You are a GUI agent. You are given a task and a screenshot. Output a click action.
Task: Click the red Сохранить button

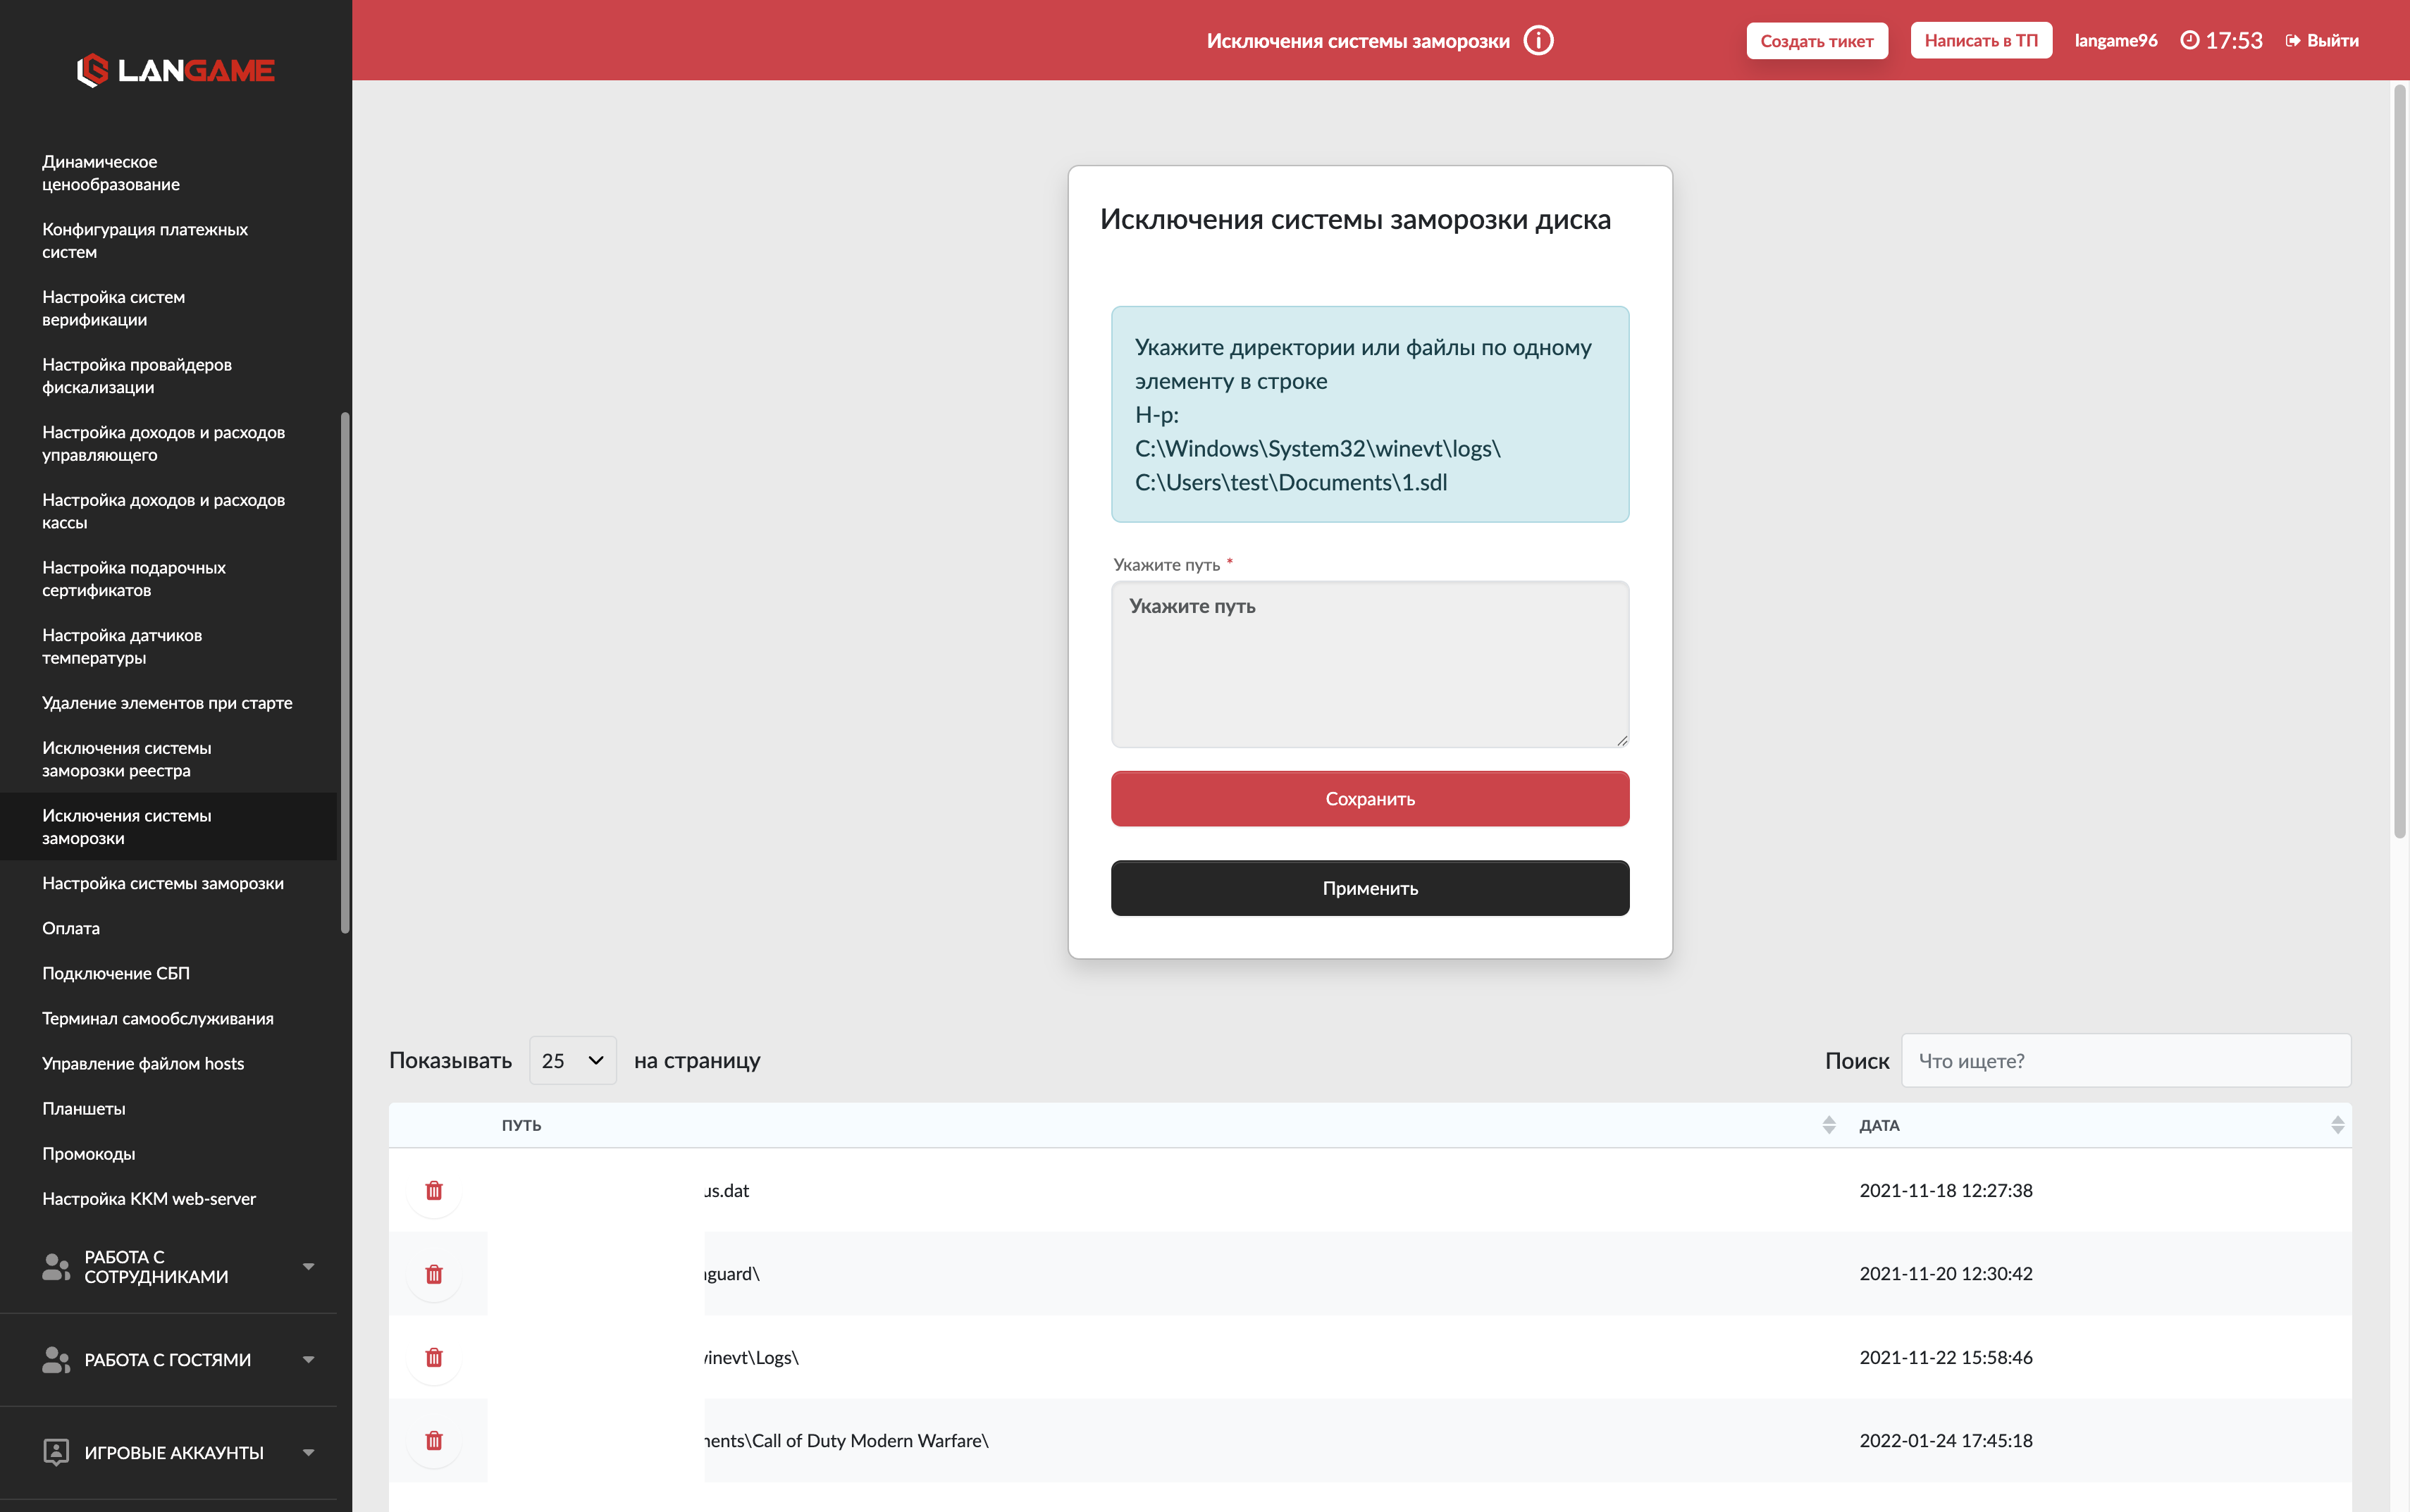1370,798
